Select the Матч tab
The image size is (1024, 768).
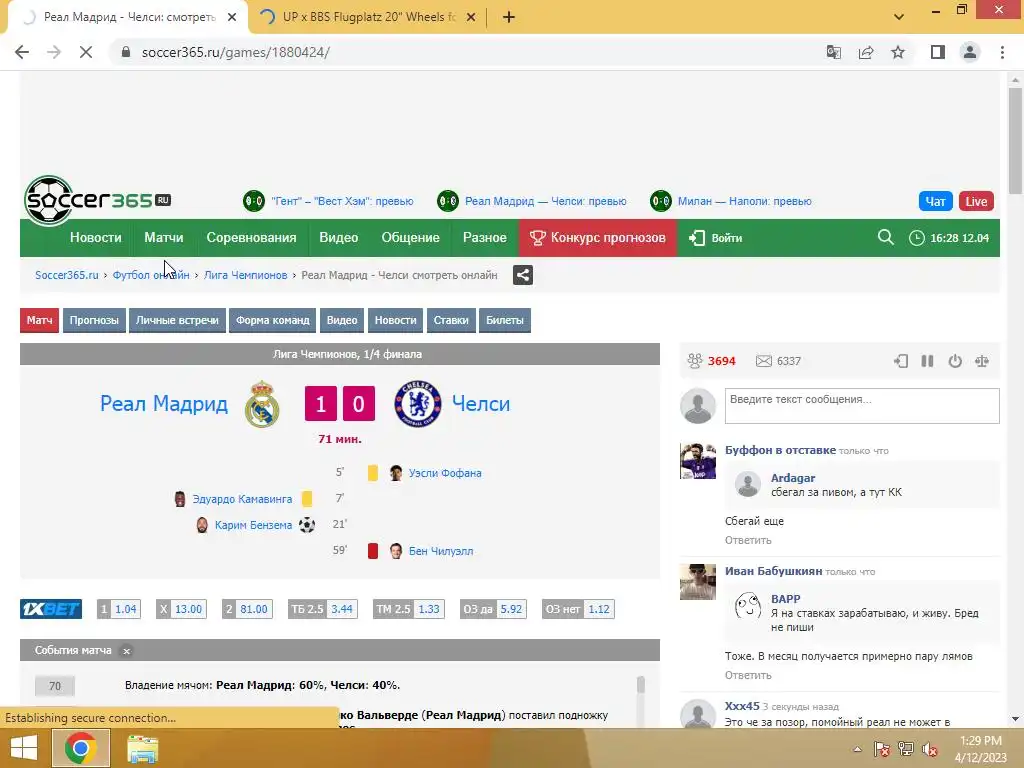pos(39,320)
